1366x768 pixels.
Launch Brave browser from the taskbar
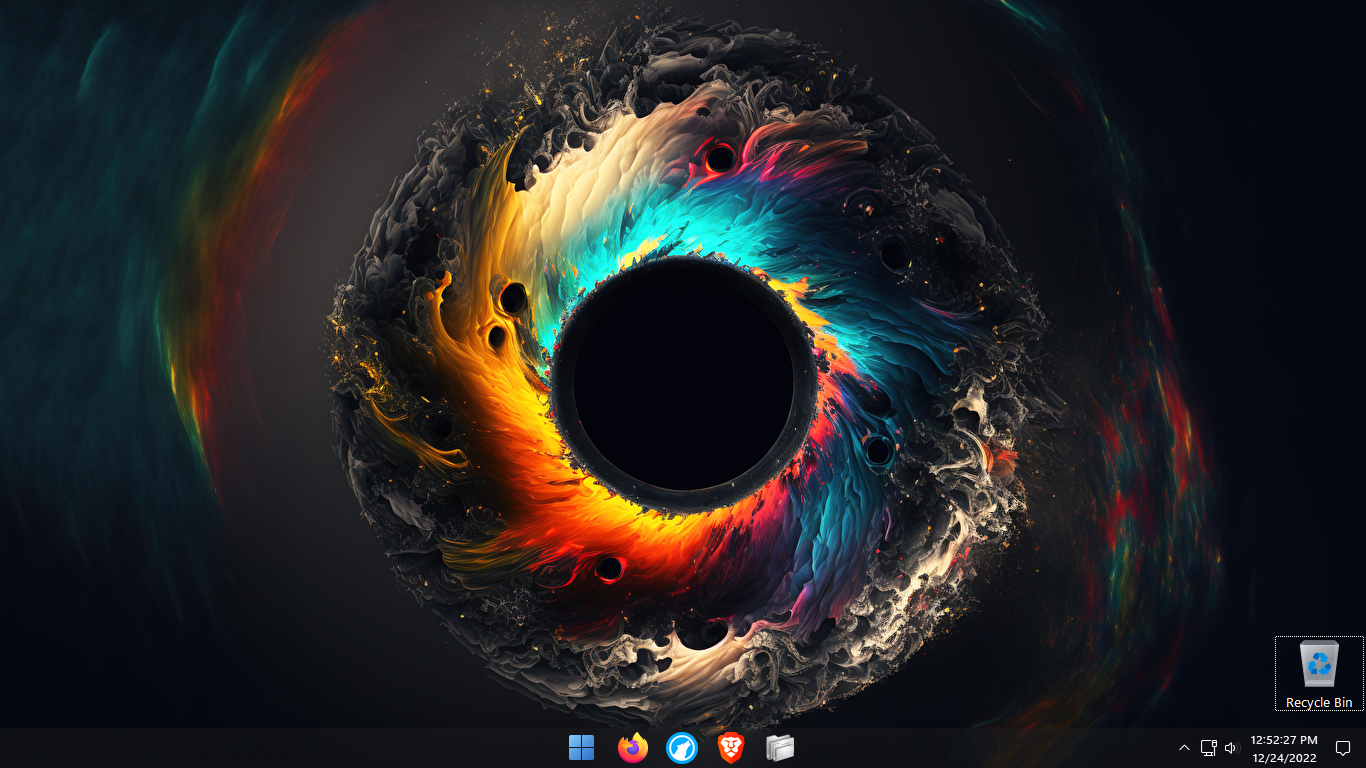coord(731,747)
